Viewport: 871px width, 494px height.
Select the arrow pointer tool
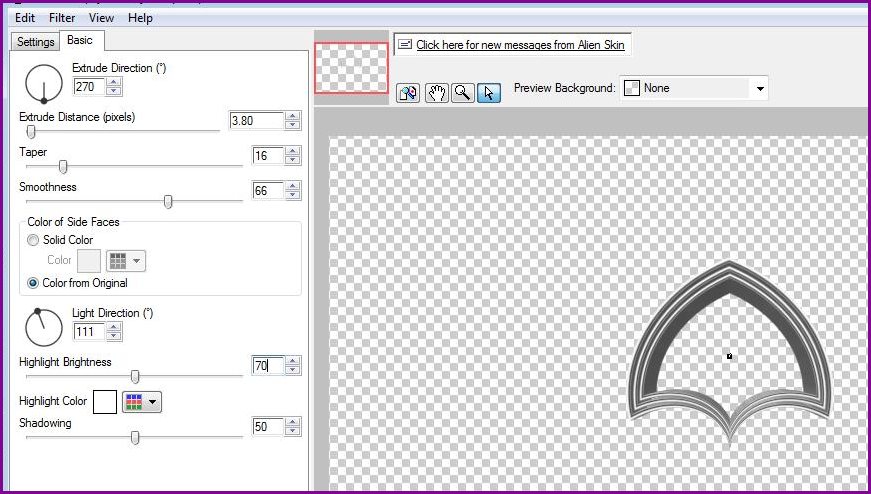pyautogui.click(x=488, y=93)
